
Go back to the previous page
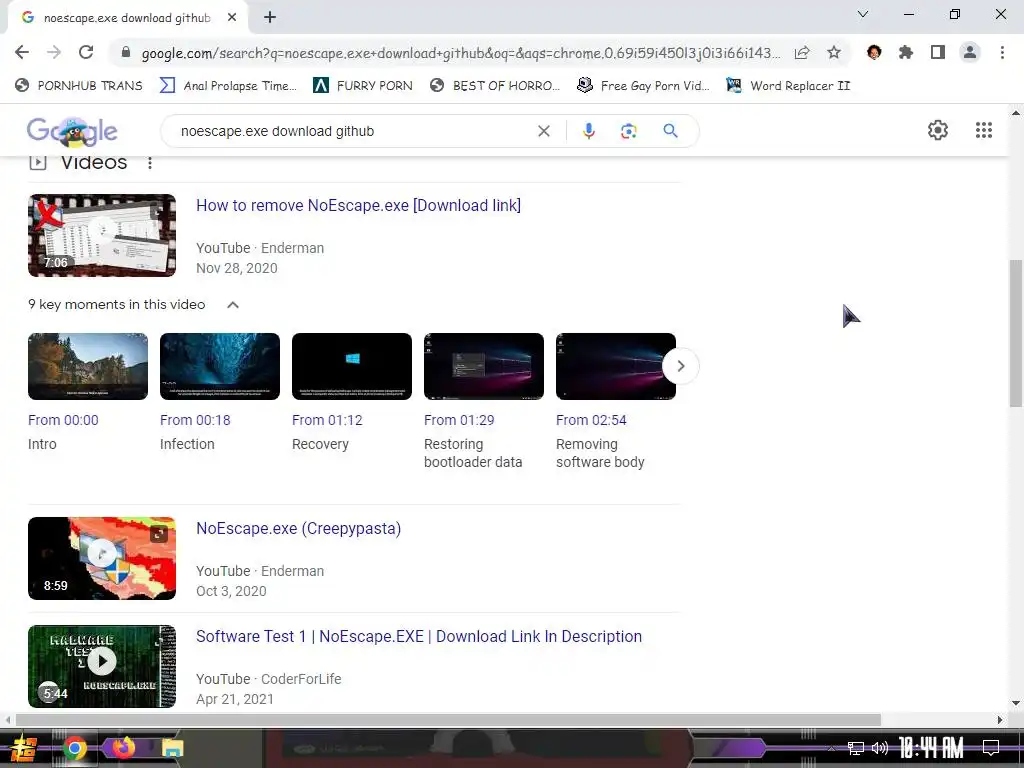tap(22, 52)
